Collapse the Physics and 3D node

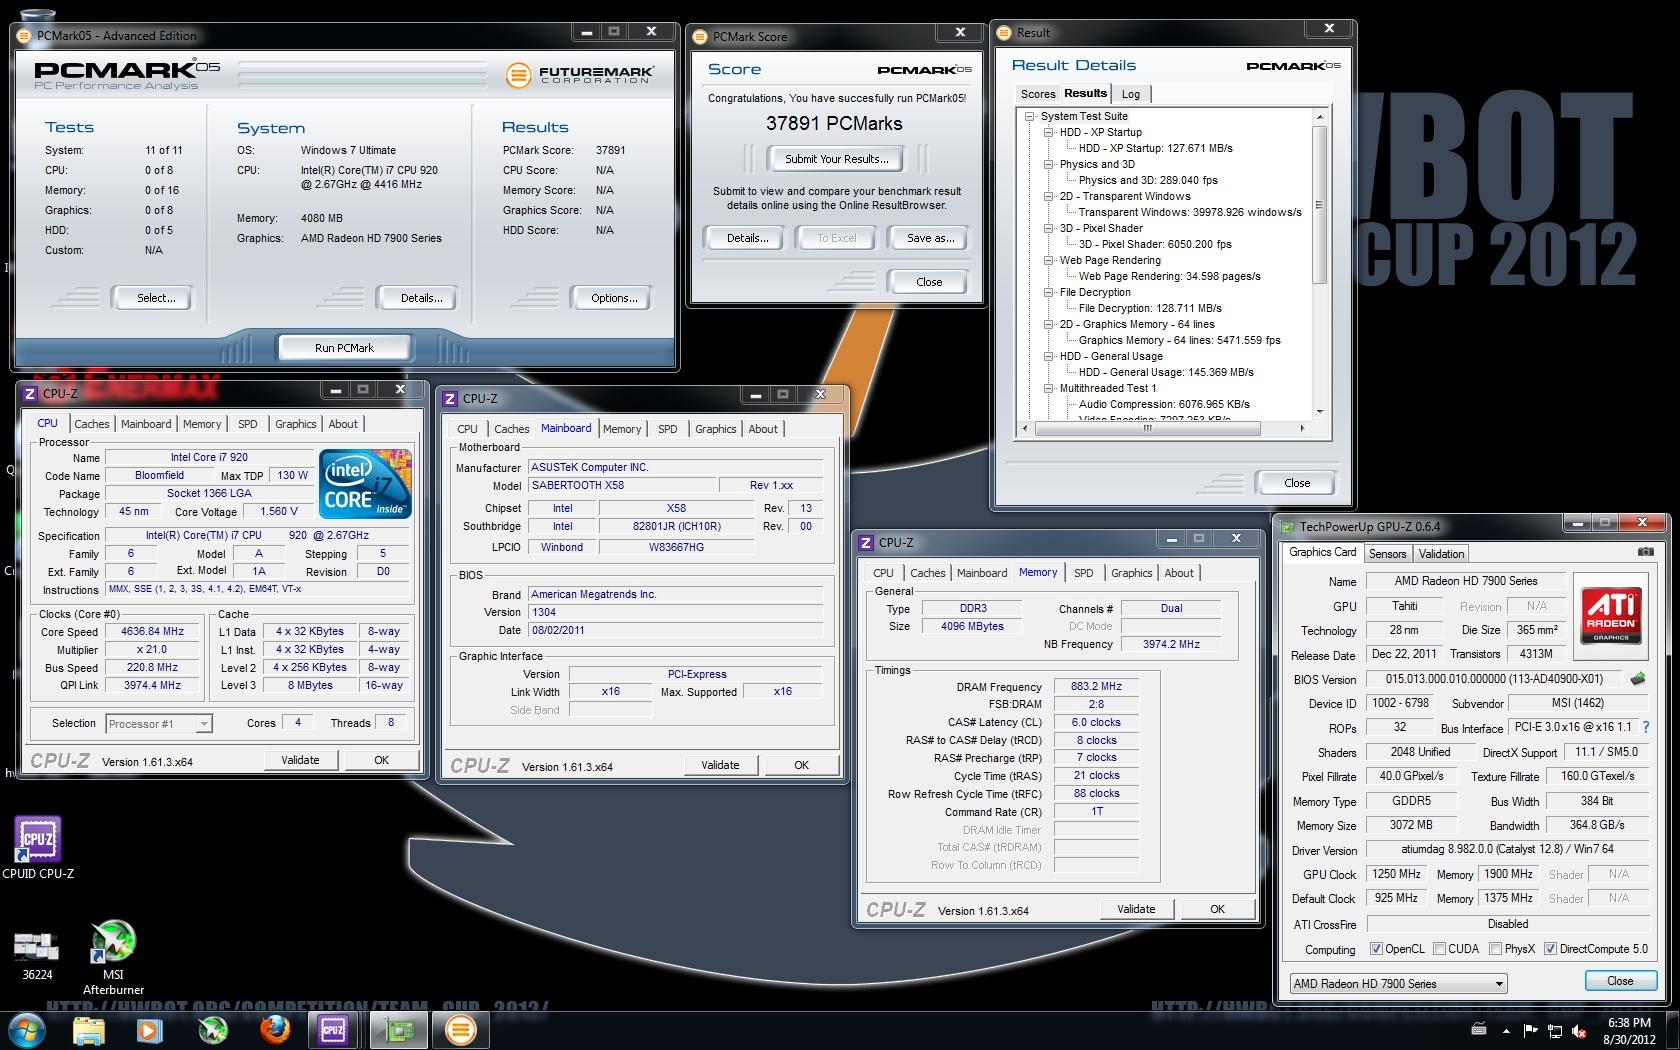tap(1048, 164)
